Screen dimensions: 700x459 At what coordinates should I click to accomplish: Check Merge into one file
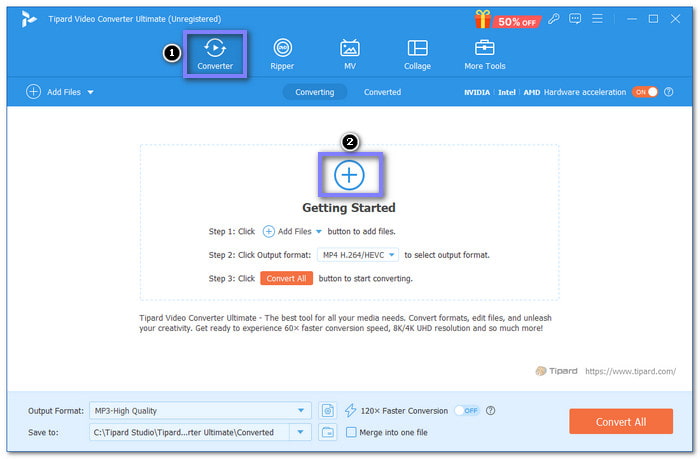click(x=351, y=432)
